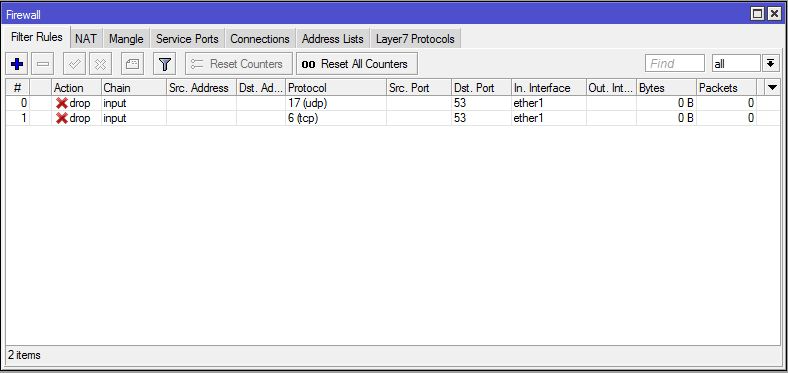Click the red drop icon in rule 0

[62, 104]
